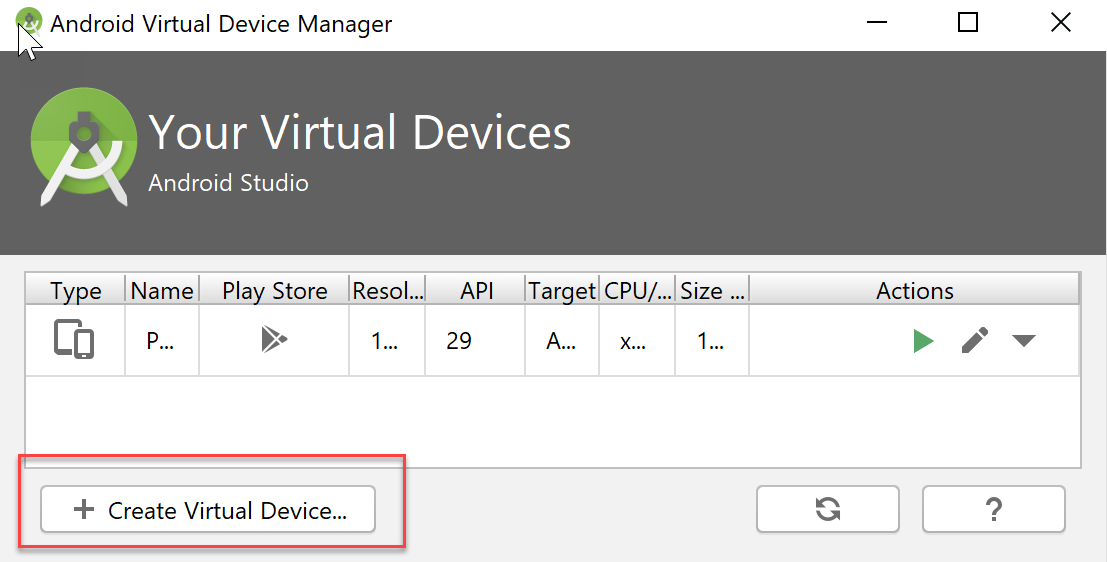Maximize the Android Virtual Device Manager window

(968, 23)
